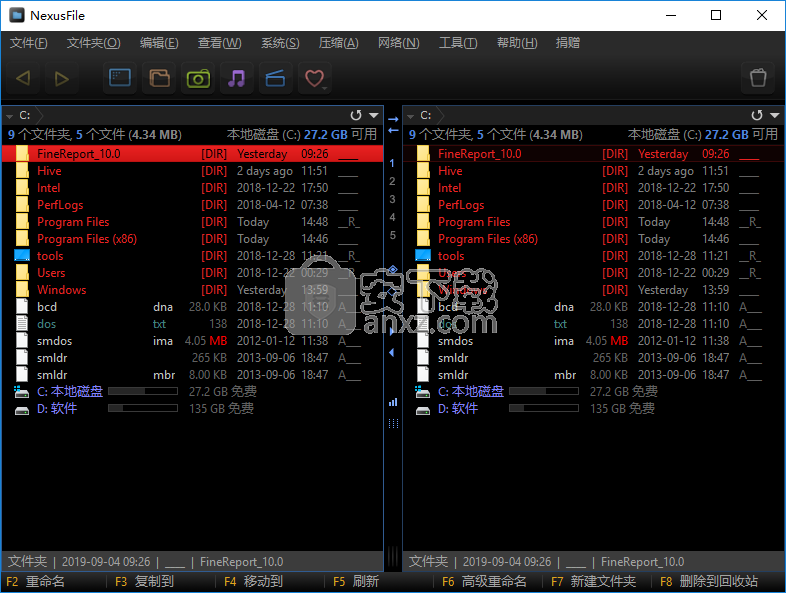The width and height of the screenshot is (786, 593).
Task: Go back using the left arrow toolbar icon
Action: click(x=23, y=78)
